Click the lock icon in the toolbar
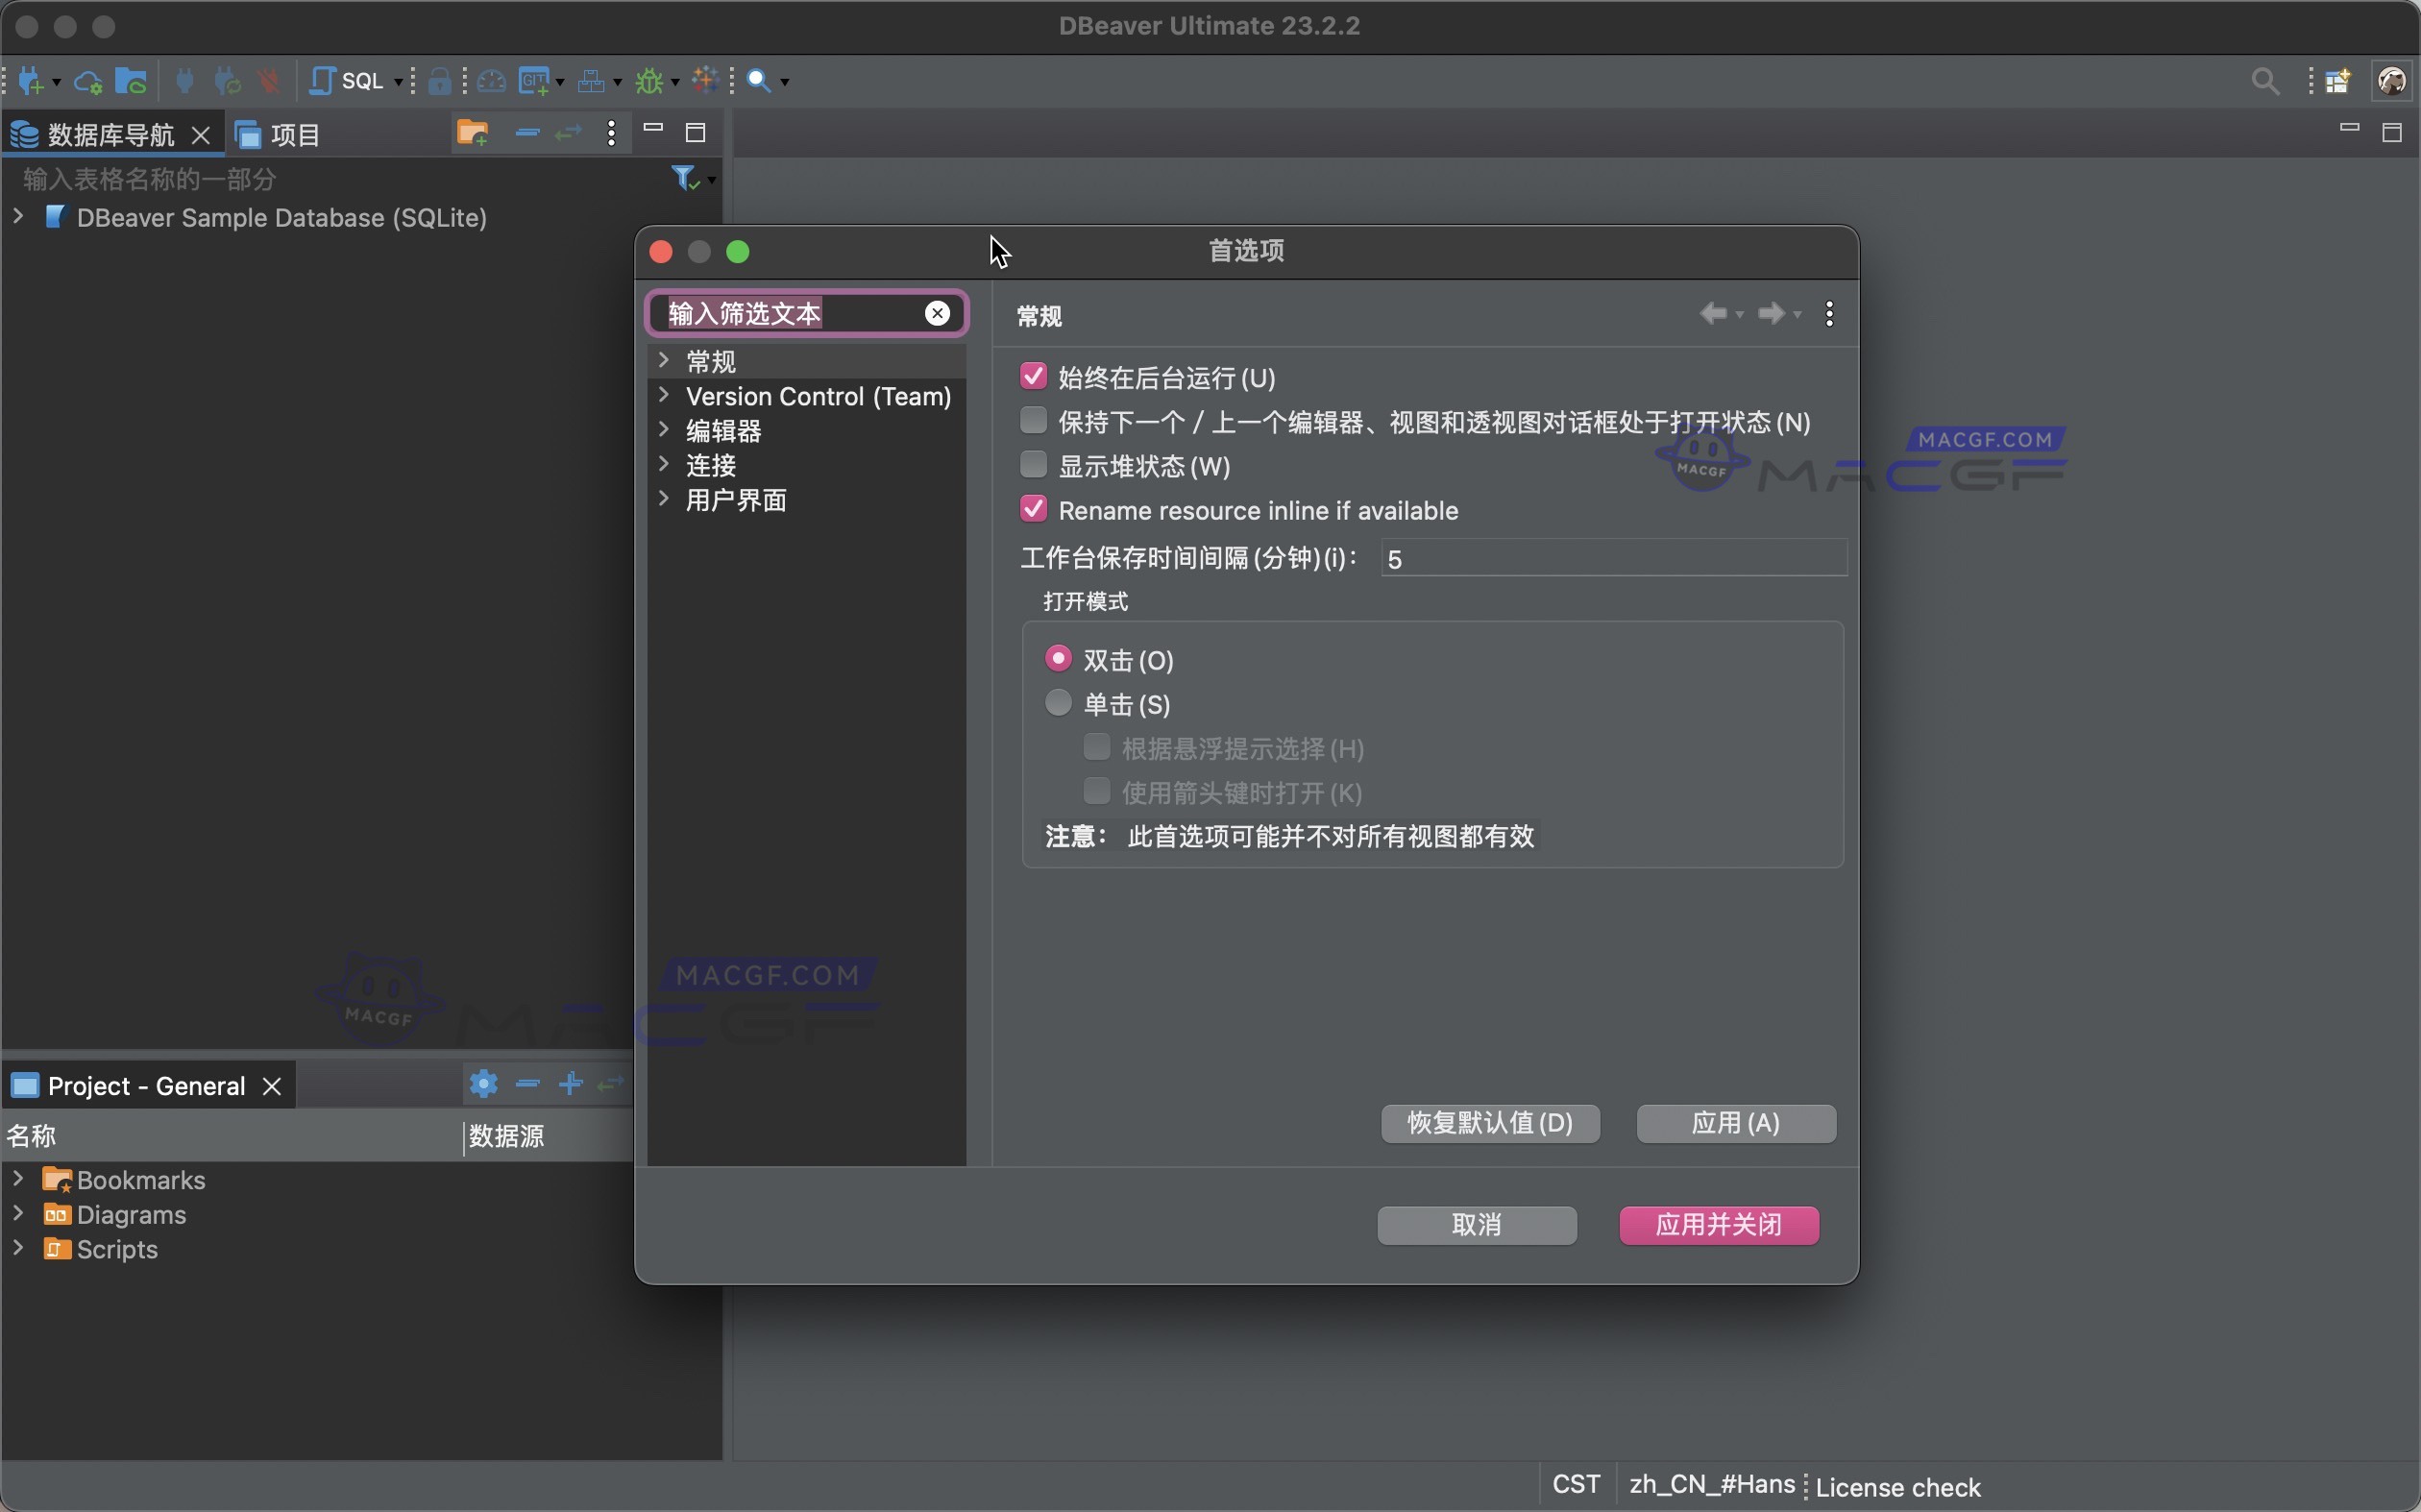Image resolution: width=2421 pixels, height=1512 pixels. pyautogui.click(x=441, y=81)
